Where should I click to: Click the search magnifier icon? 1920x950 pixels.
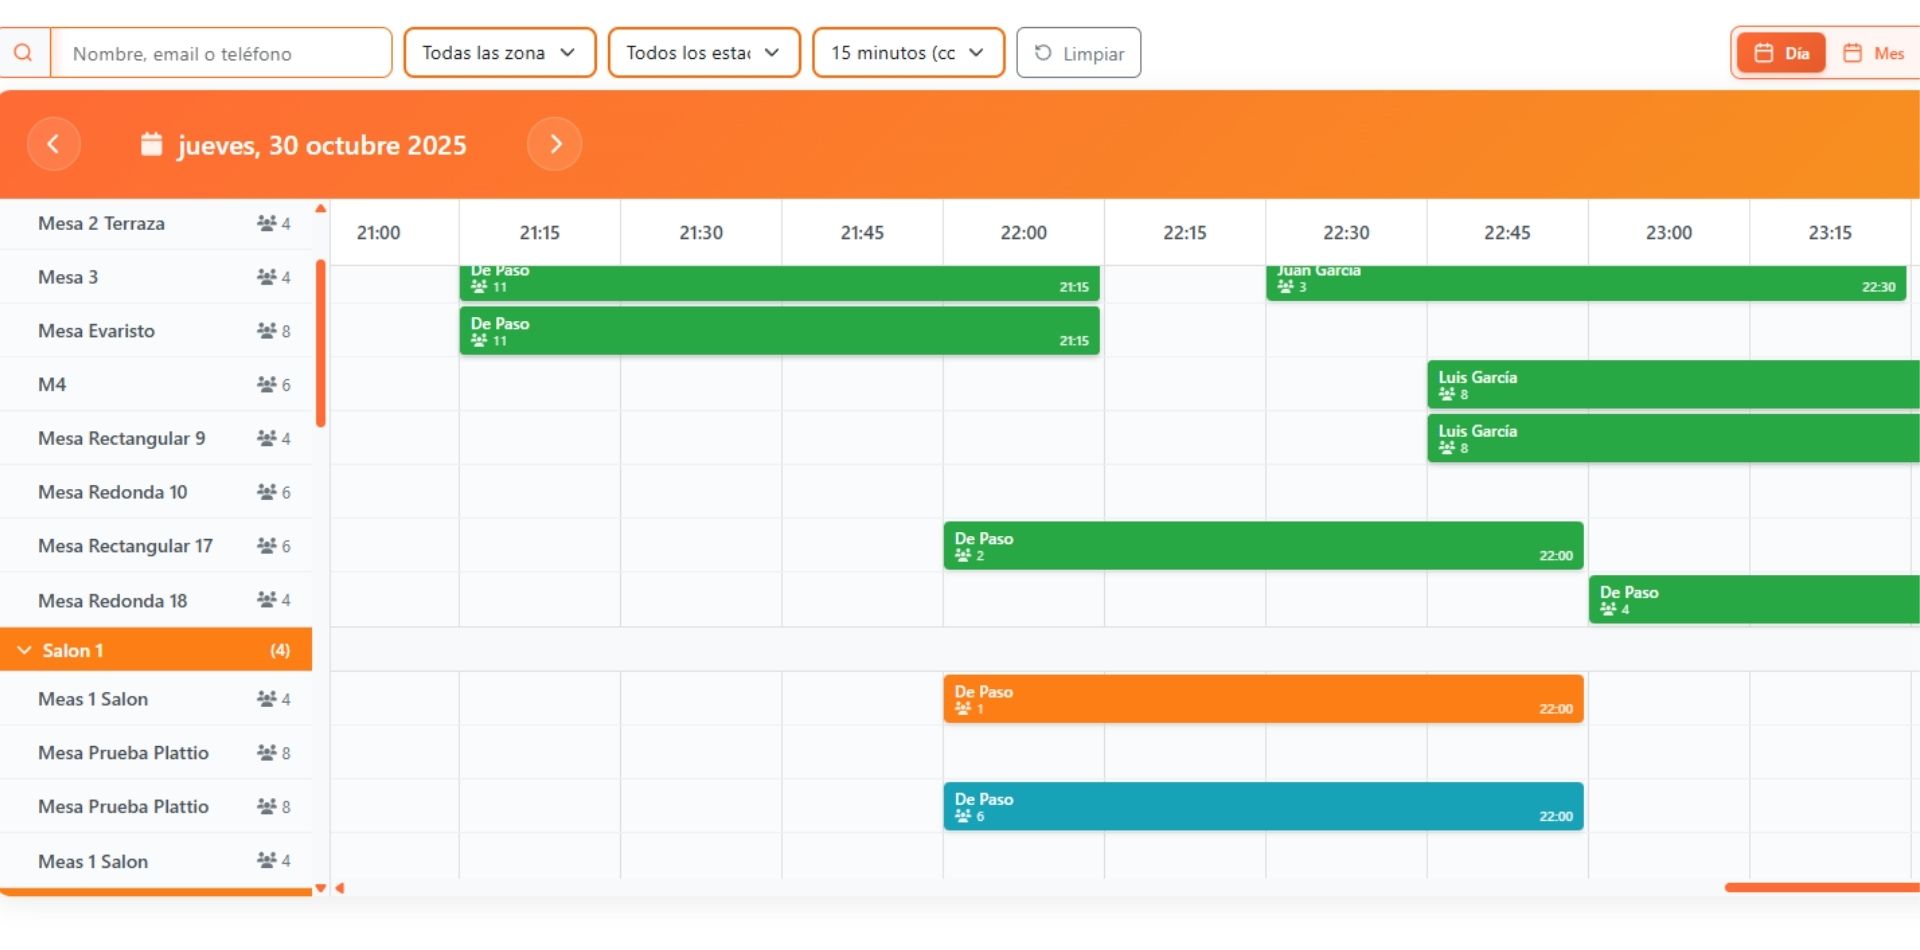point(23,53)
